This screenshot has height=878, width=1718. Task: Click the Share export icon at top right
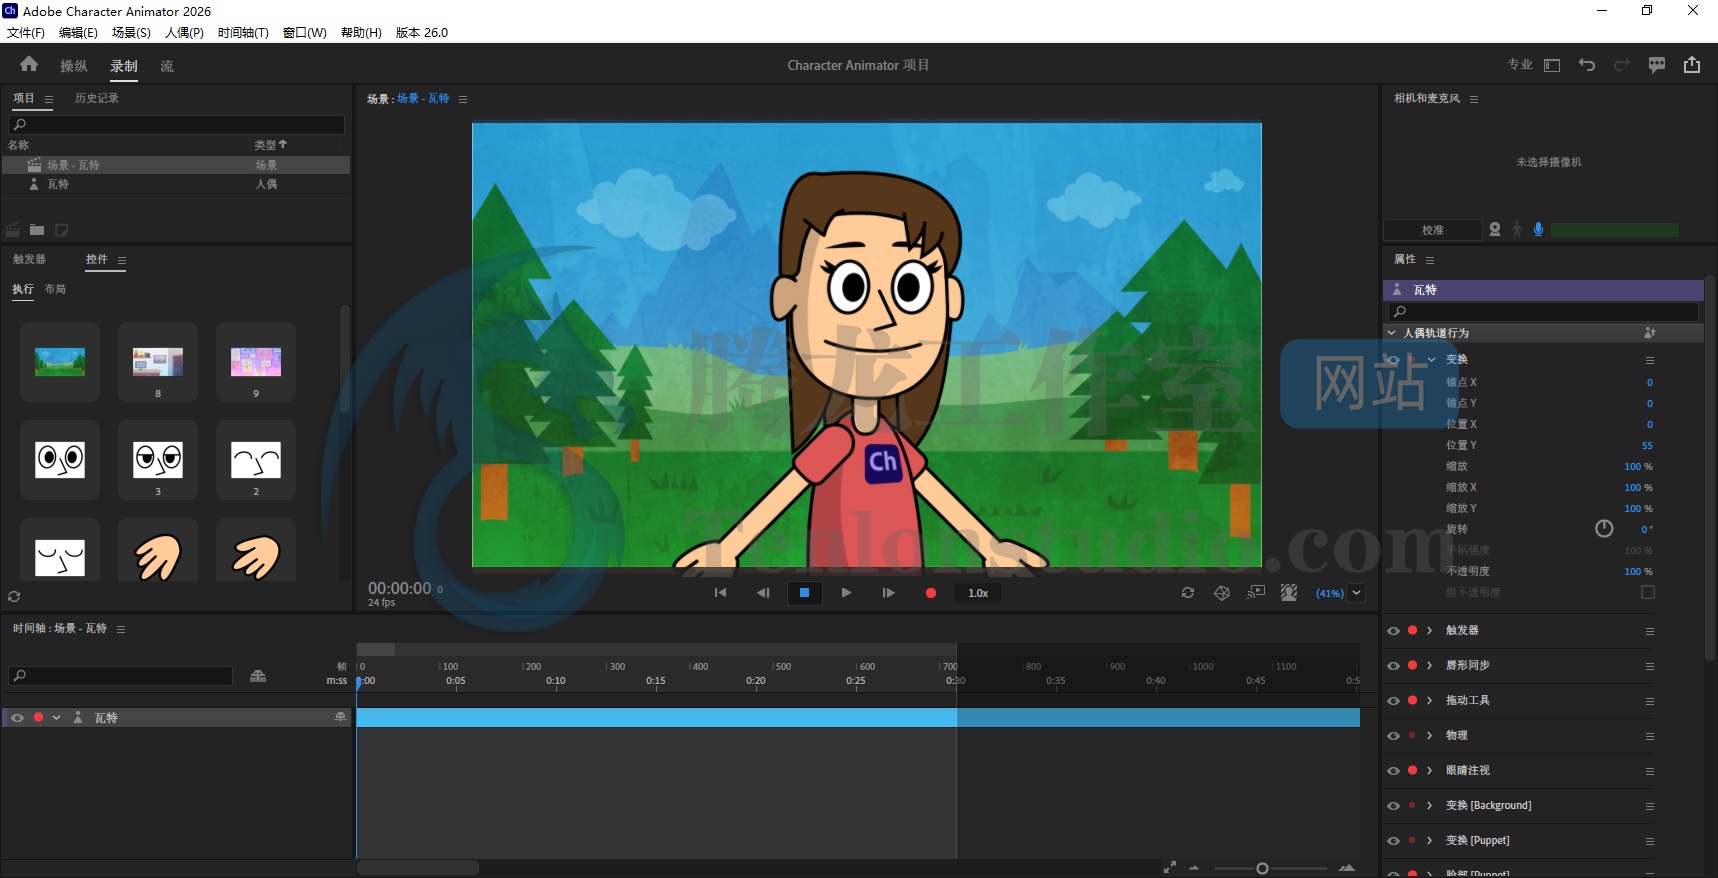pyautogui.click(x=1692, y=65)
